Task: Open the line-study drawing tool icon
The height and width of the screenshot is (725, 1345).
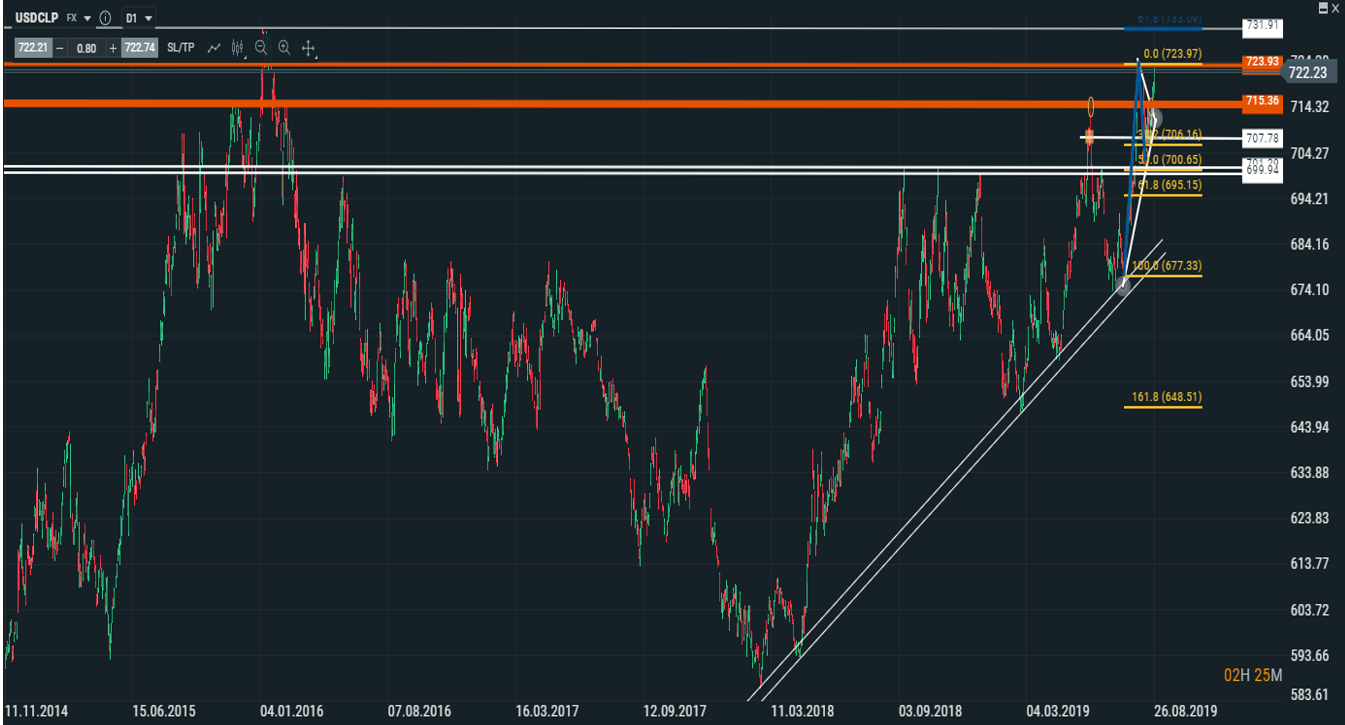Action: 214,47
